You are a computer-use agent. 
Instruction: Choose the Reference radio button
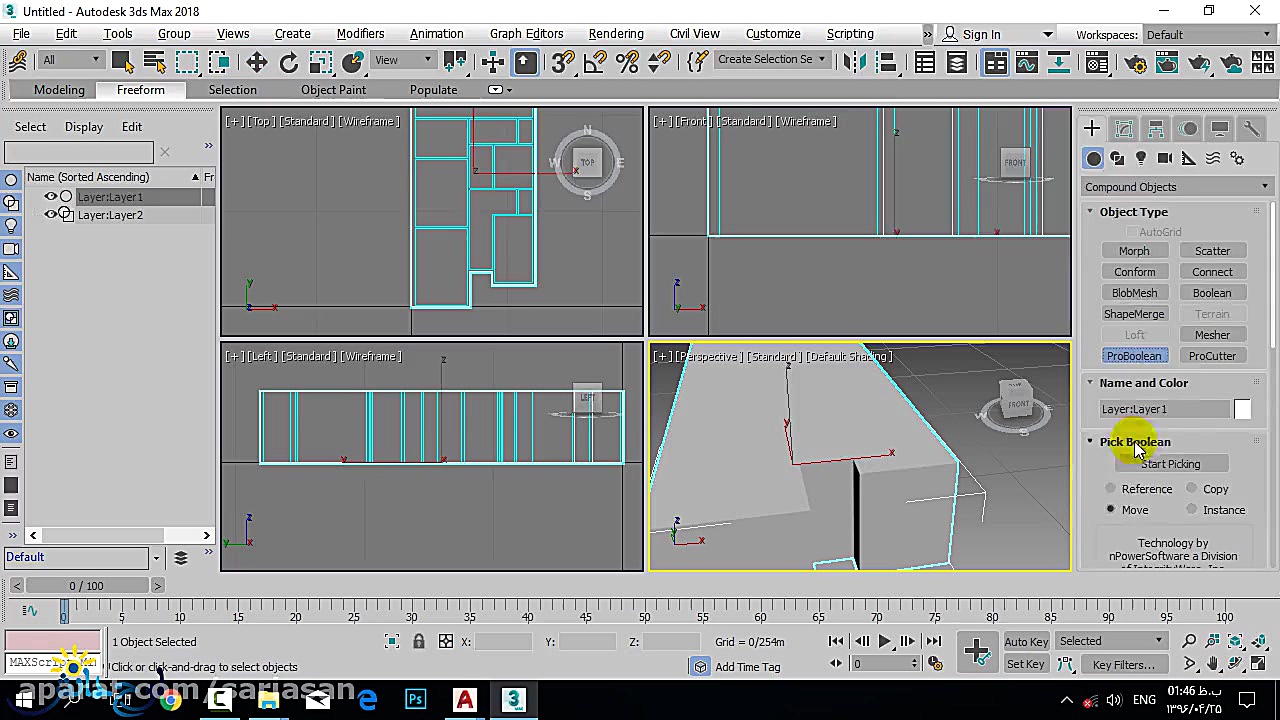tap(1111, 489)
